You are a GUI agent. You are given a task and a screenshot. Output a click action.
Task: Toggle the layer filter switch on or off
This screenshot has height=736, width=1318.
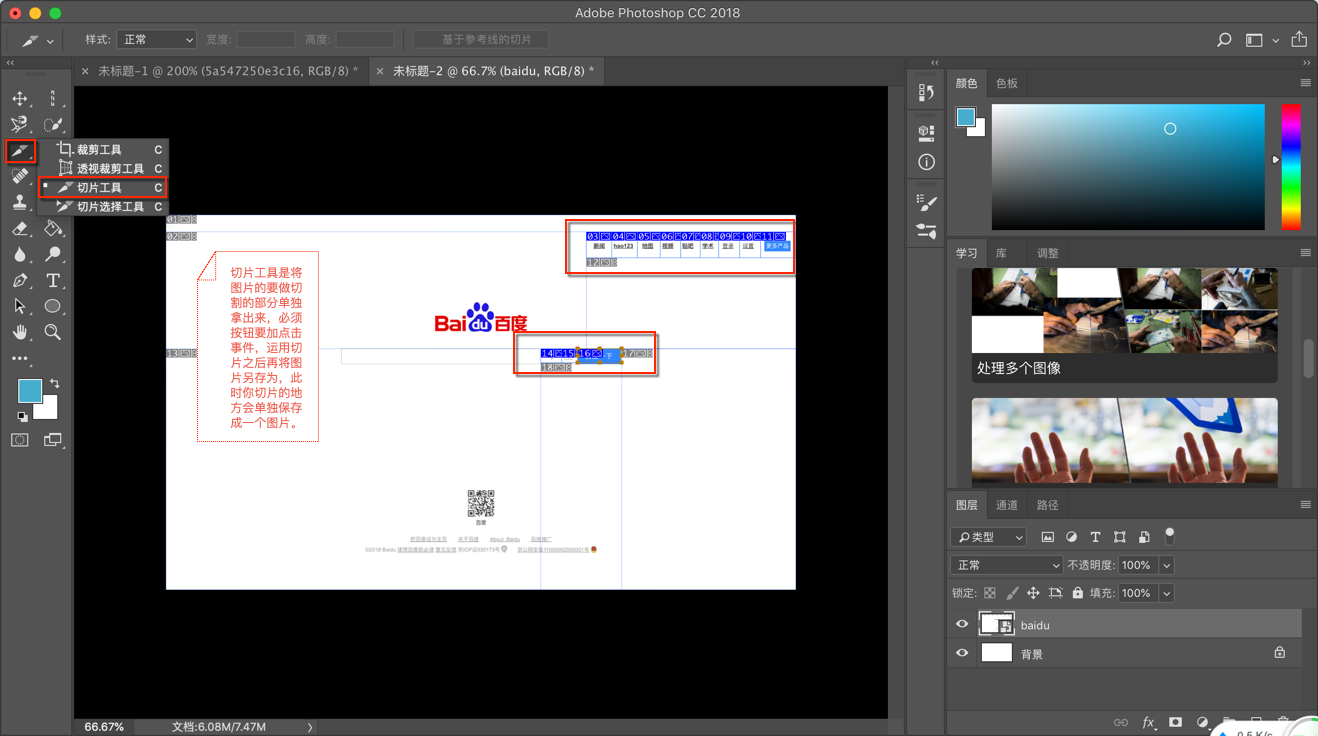click(x=1169, y=535)
